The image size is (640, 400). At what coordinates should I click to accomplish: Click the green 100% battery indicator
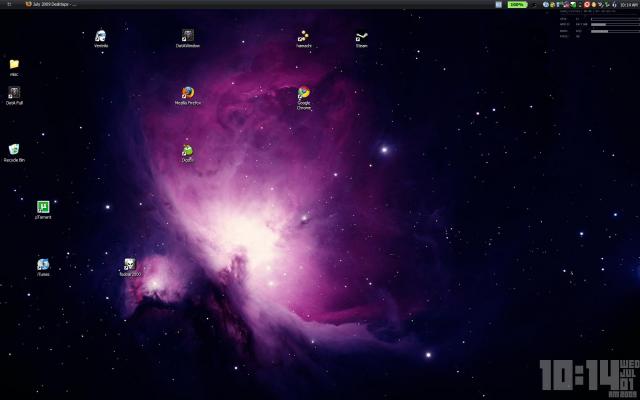pyautogui.click(x=517, y=4)
